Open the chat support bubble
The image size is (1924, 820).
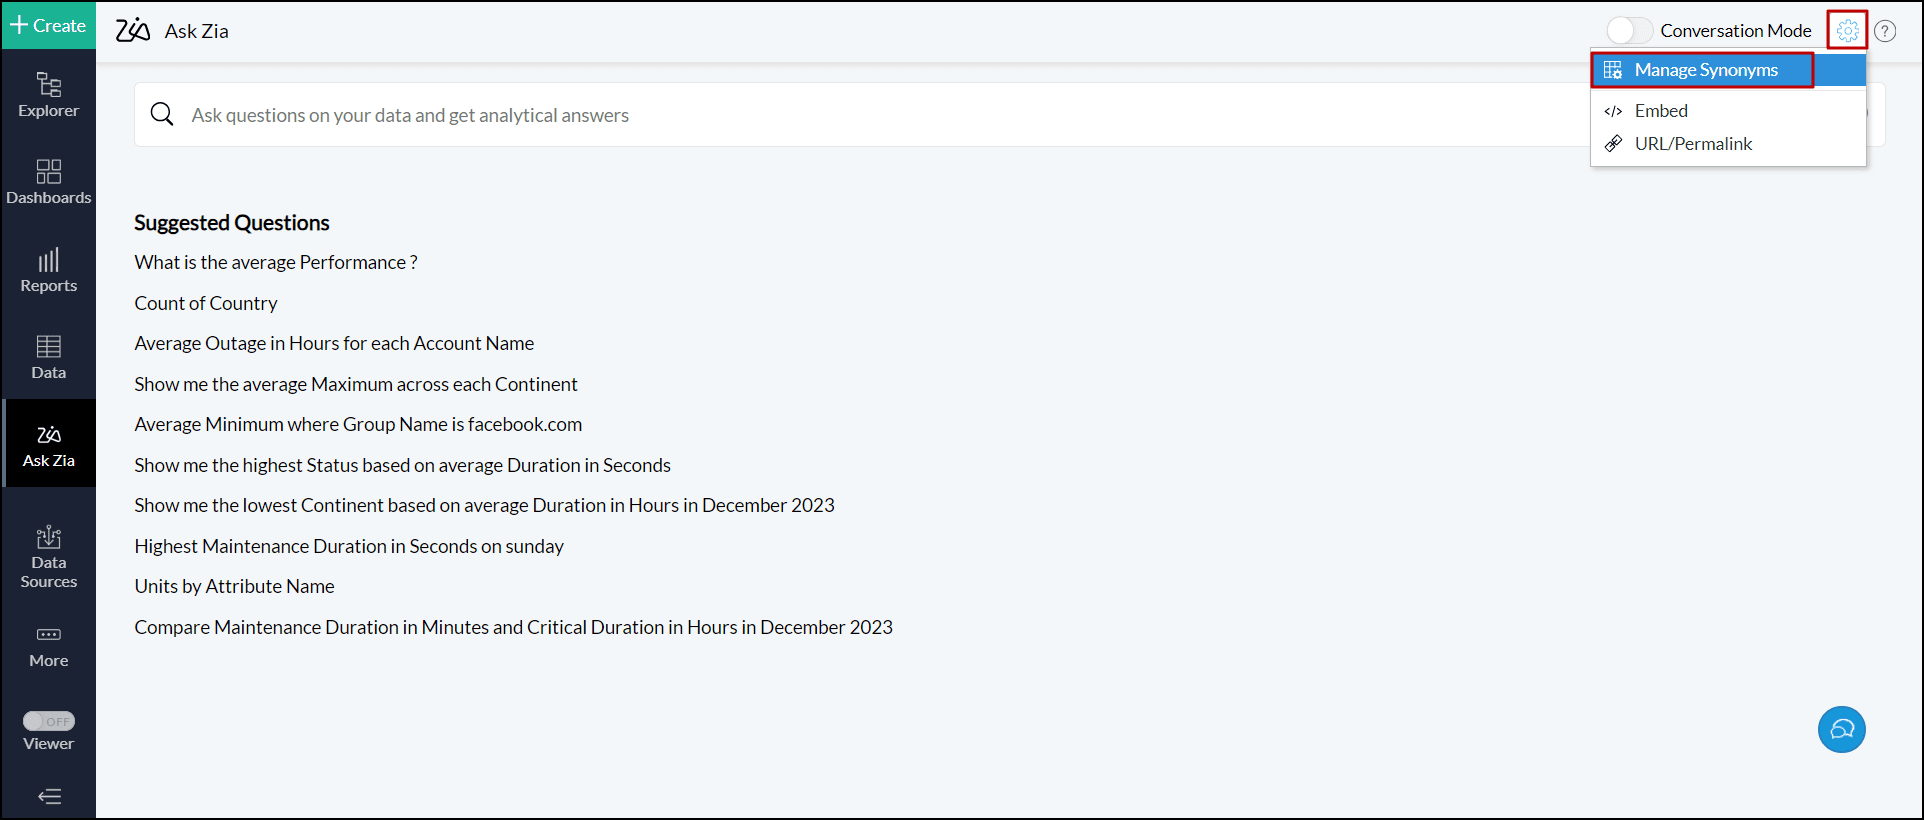pos(1841,729)
